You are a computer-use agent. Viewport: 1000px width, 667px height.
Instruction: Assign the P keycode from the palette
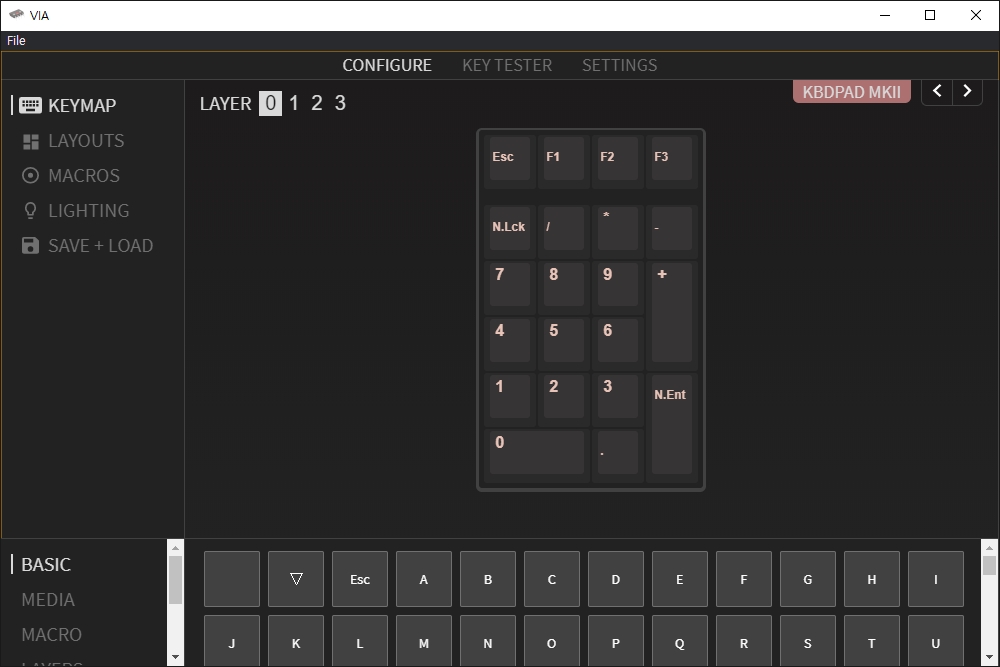(615, 641)
